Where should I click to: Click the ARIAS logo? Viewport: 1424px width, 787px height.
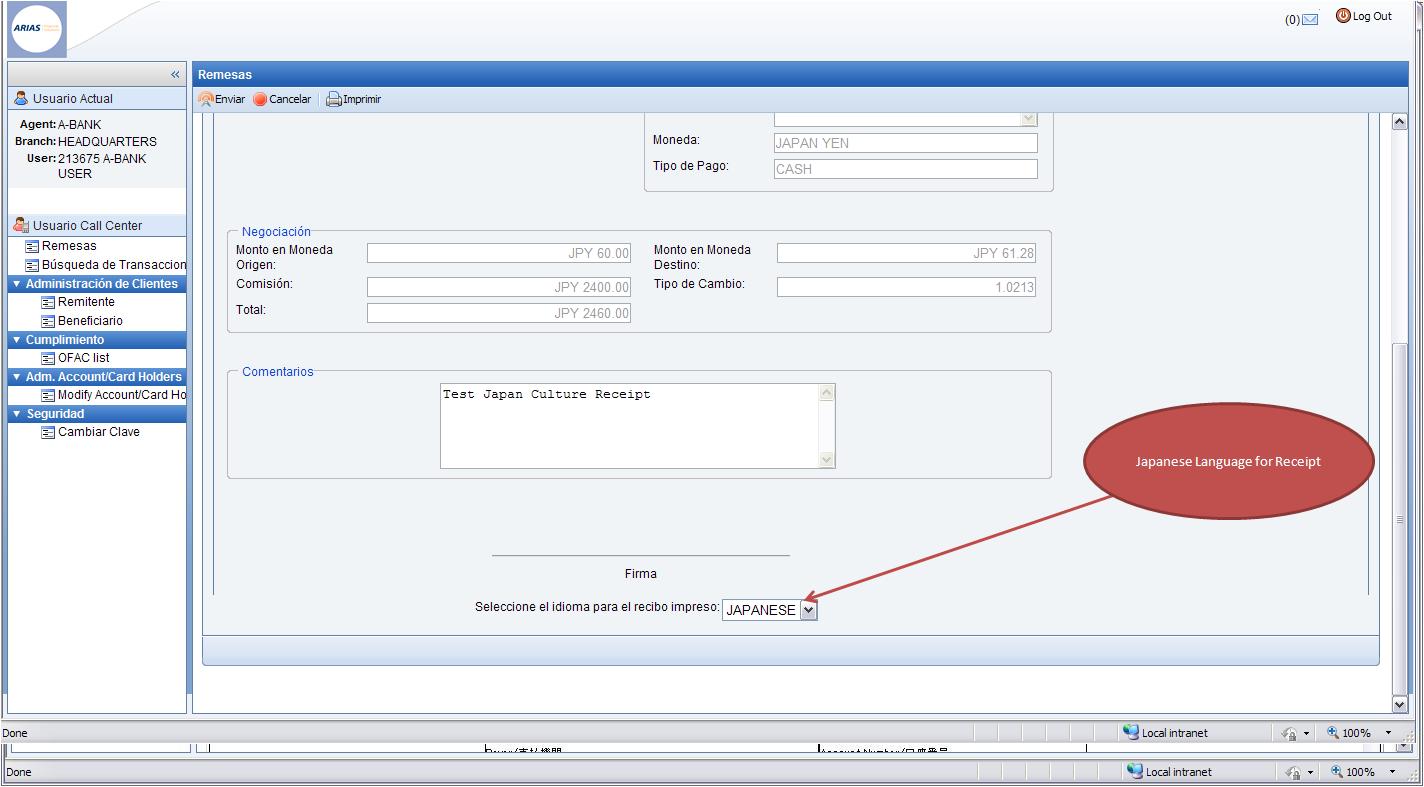tap(37, 29)
